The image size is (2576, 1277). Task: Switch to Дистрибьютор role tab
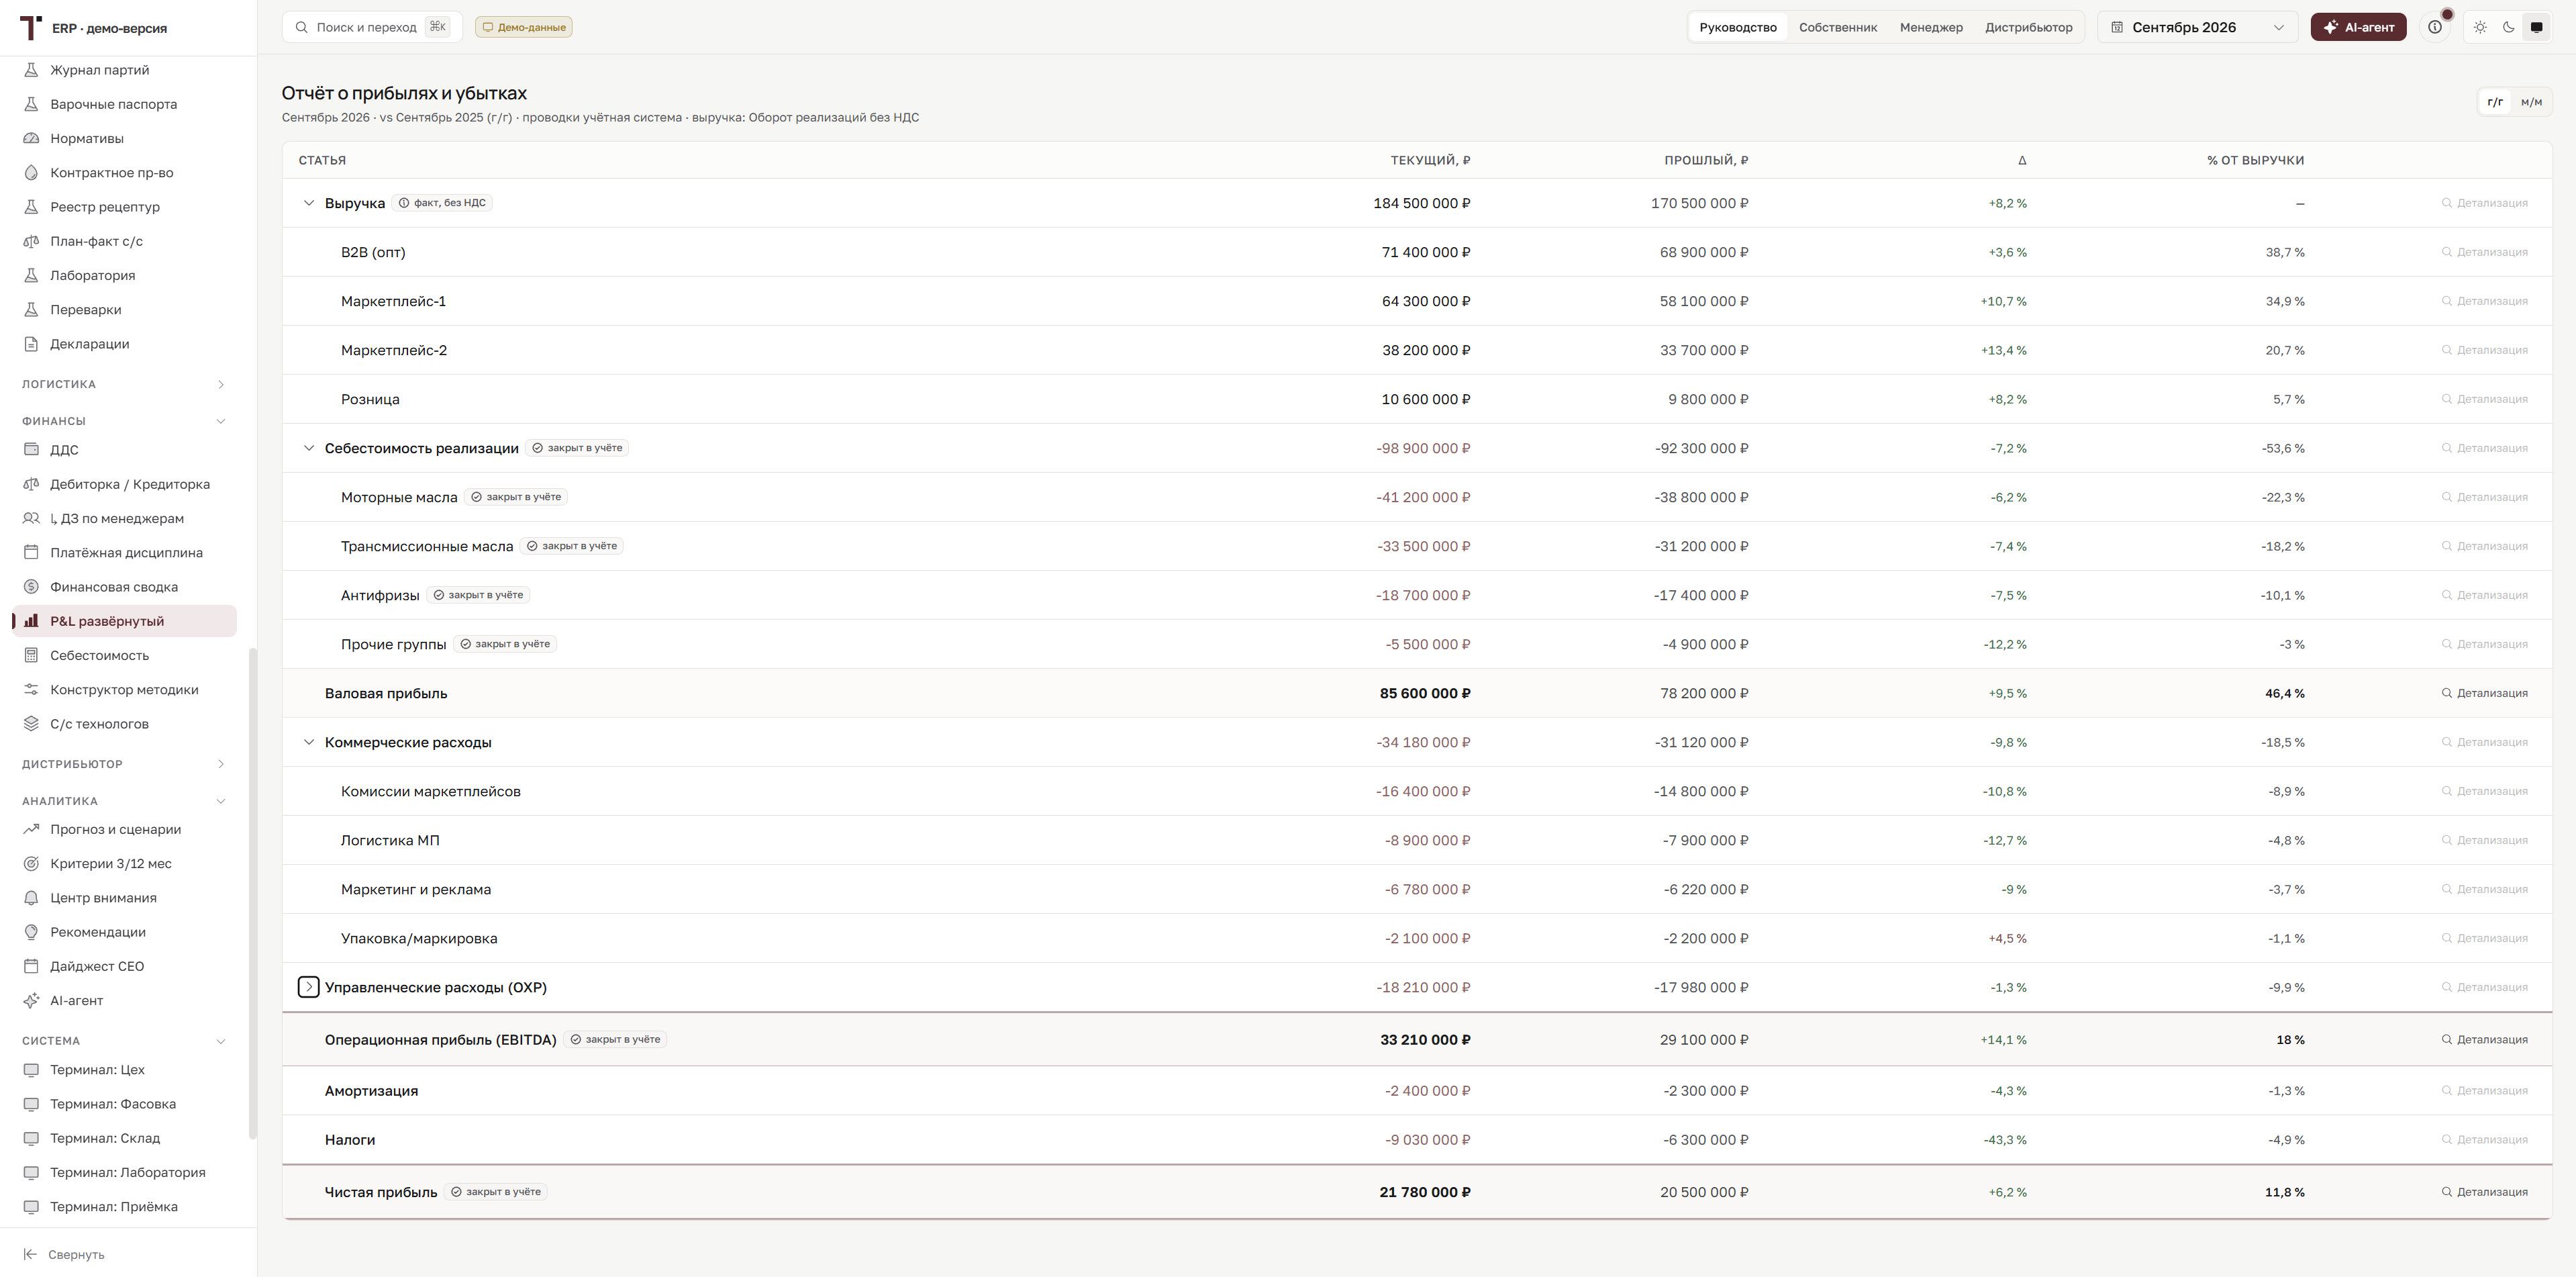2029,27
